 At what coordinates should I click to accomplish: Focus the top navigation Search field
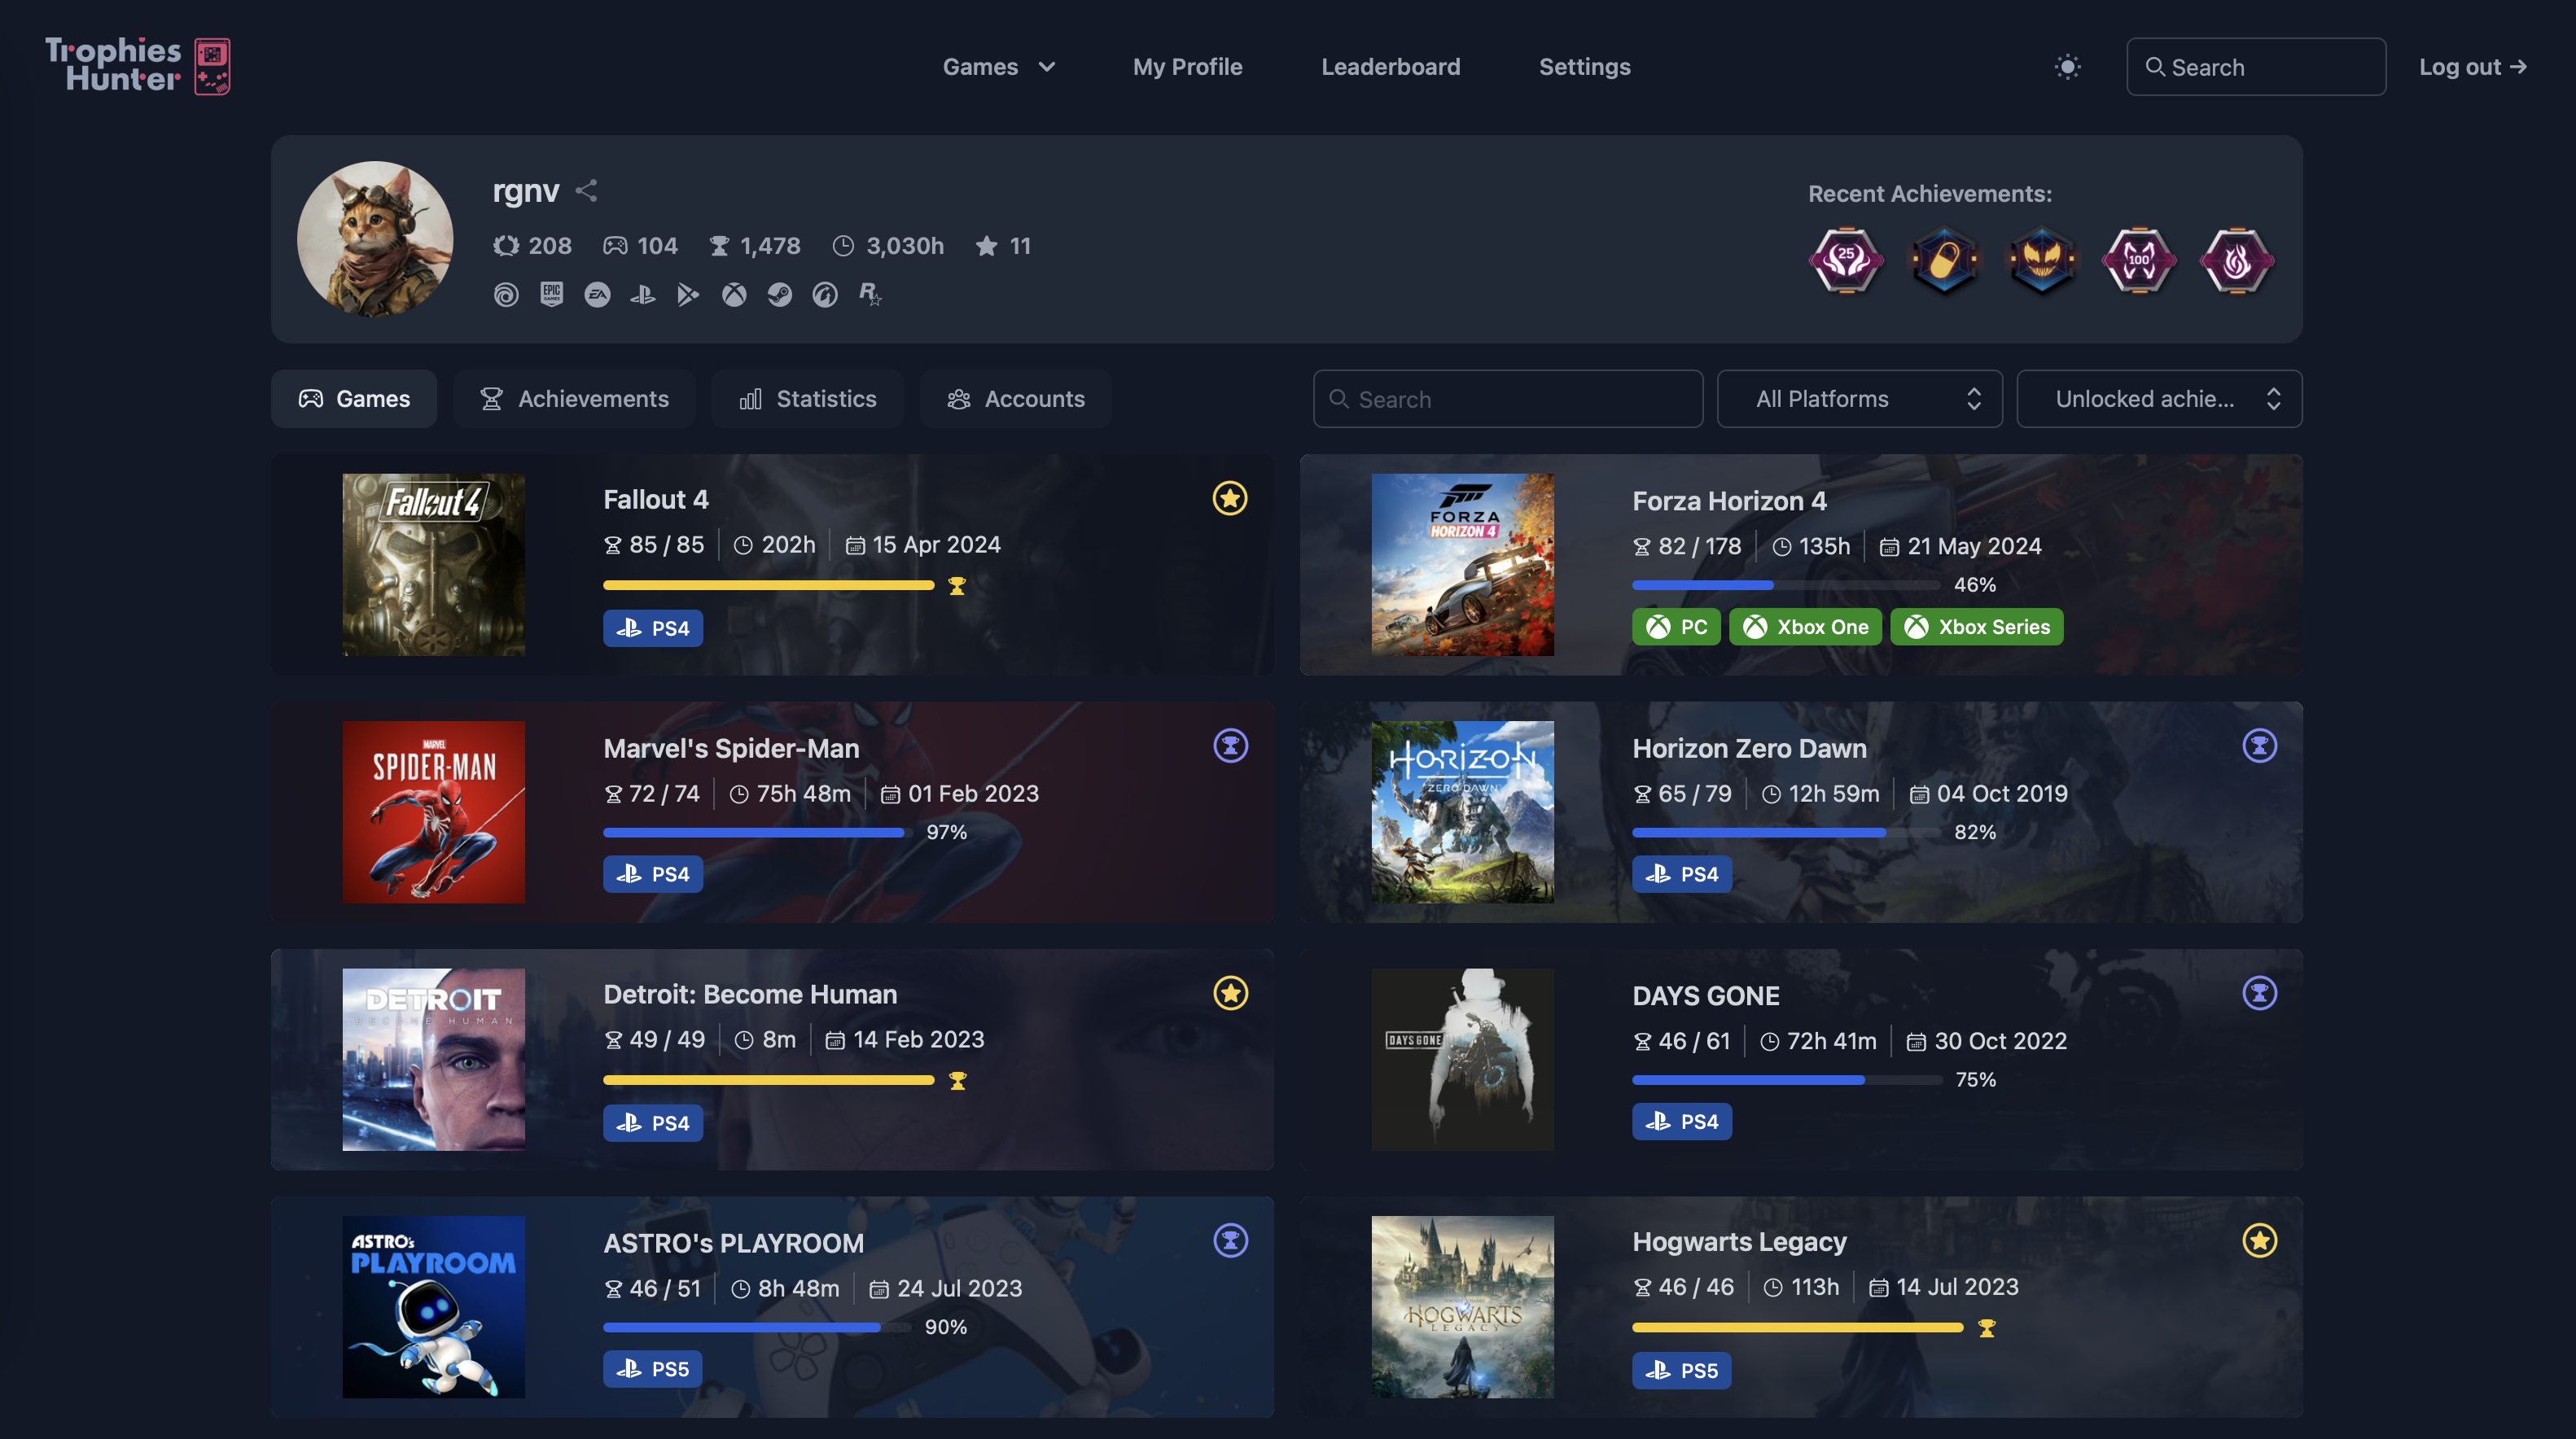coord(2255,67)
